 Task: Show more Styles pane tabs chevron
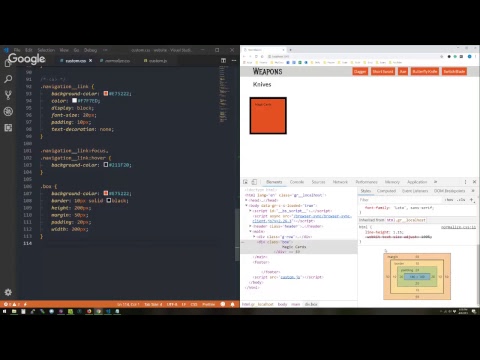point(473,191)
